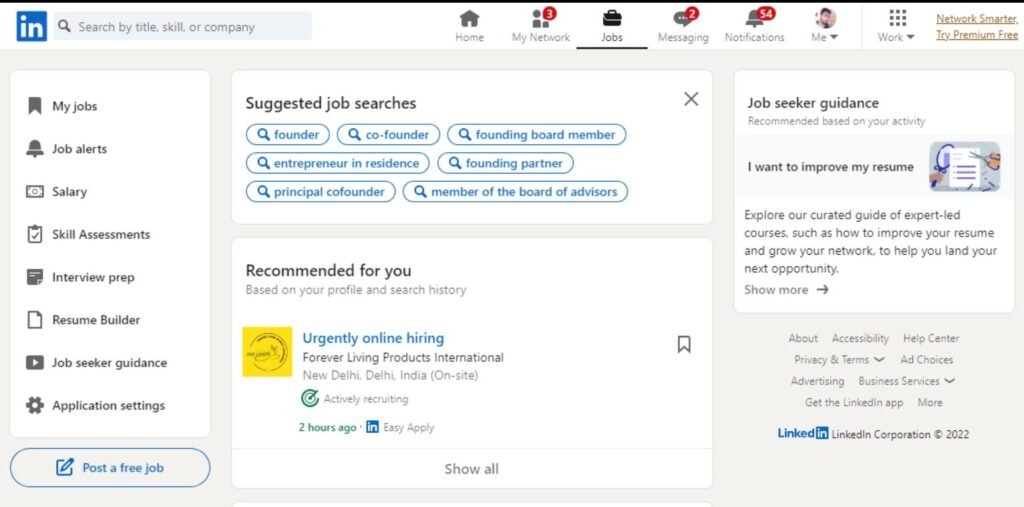Open Messaging chat bubble icon
Viewport: 1024px width, 507px height.
click(682, 18)
